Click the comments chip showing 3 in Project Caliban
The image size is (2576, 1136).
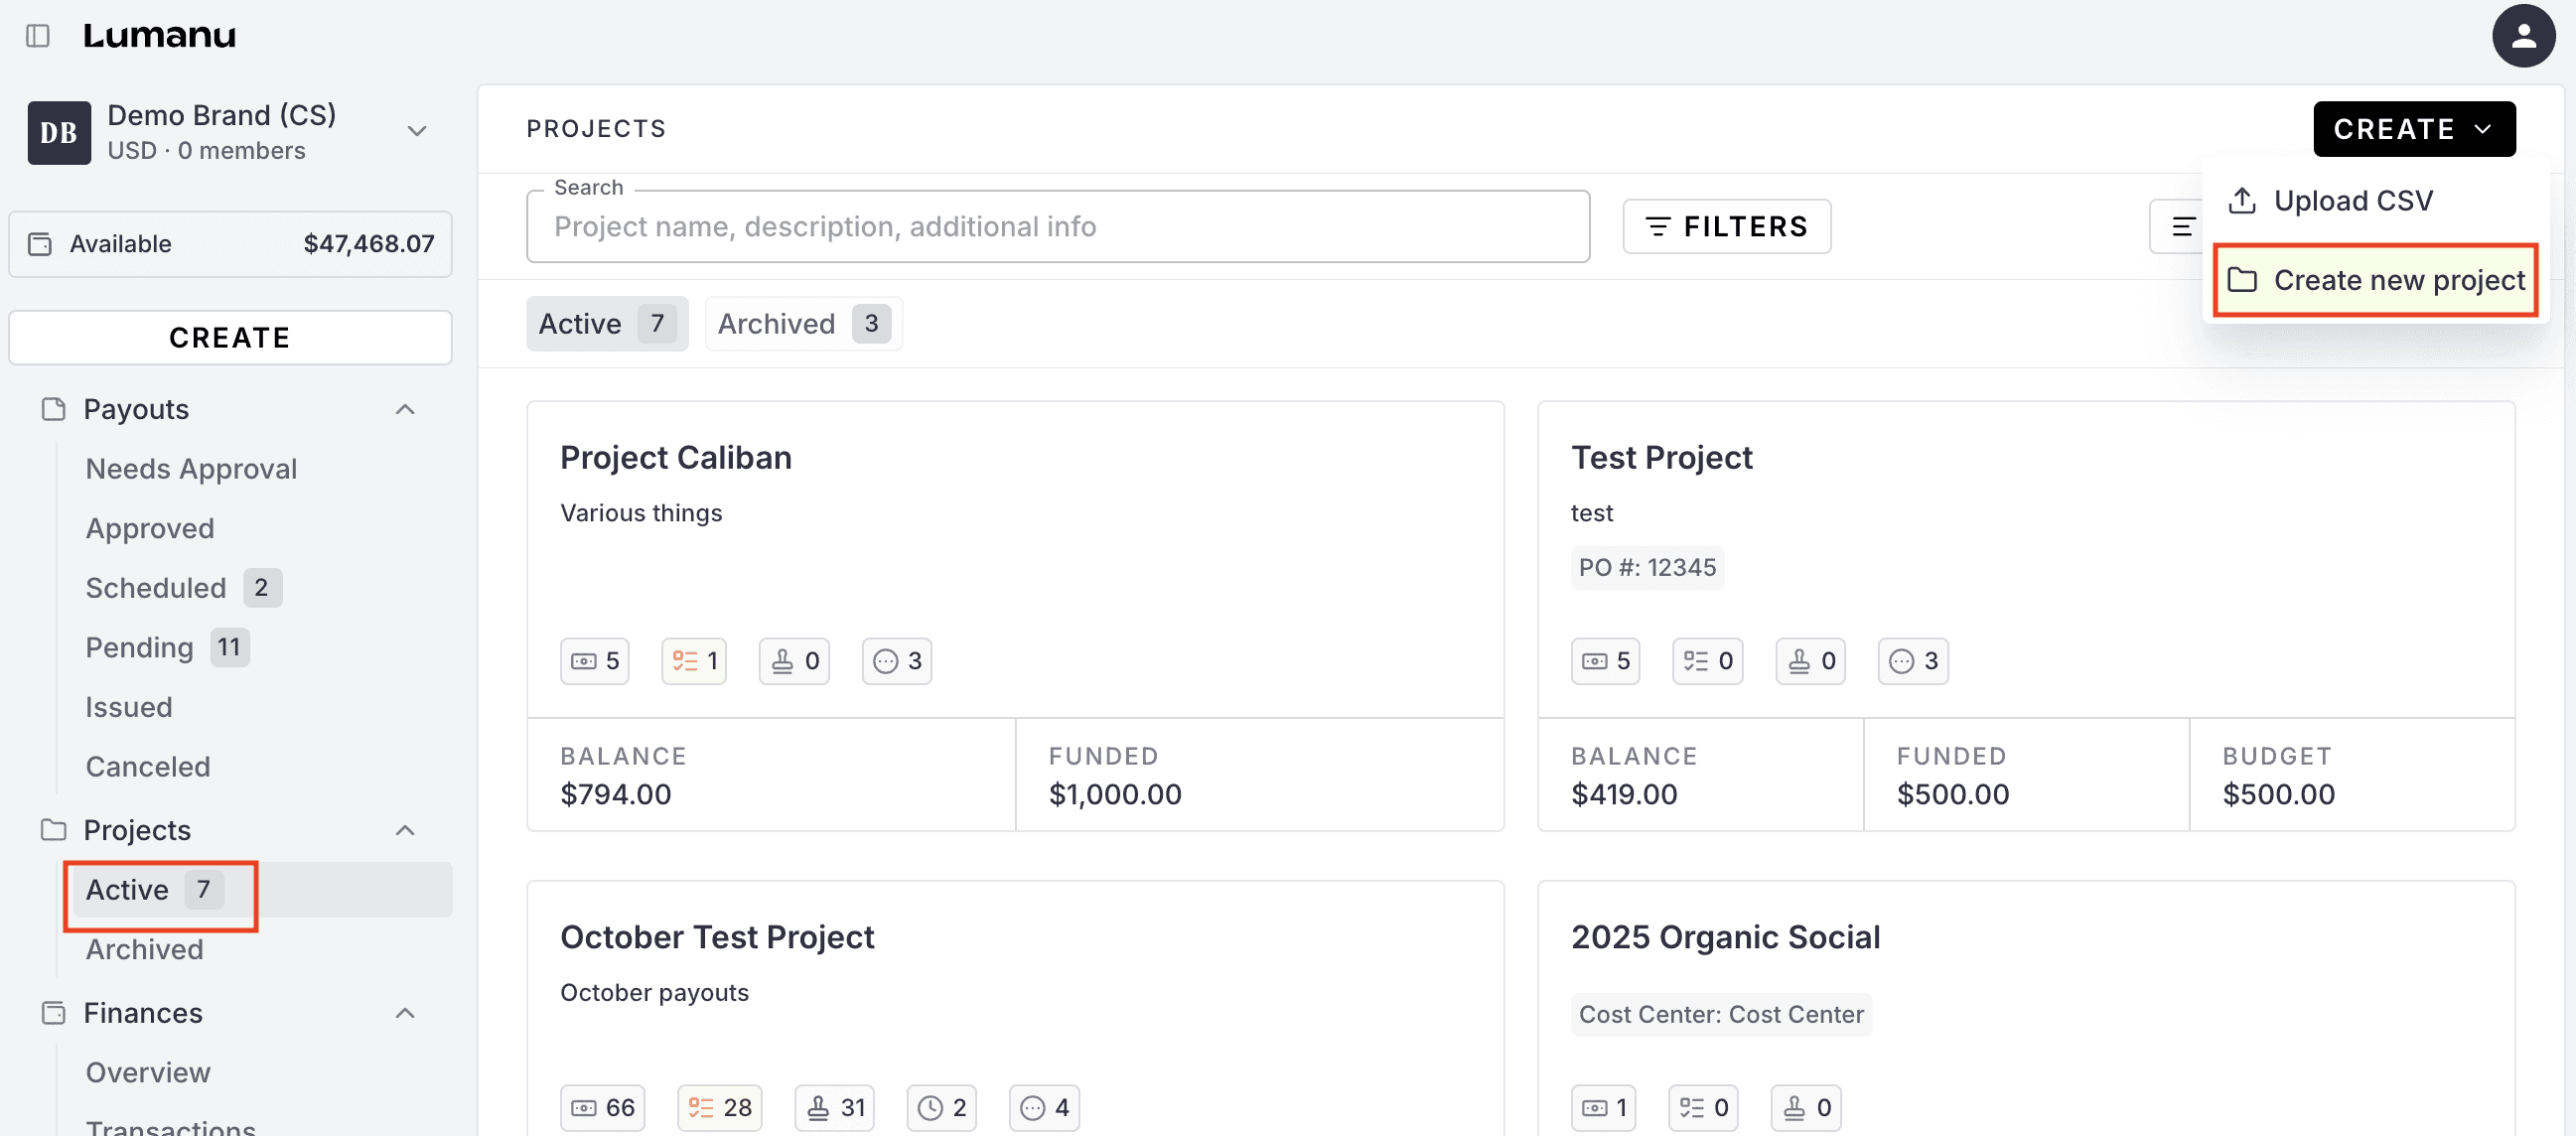tap(897, 660)
